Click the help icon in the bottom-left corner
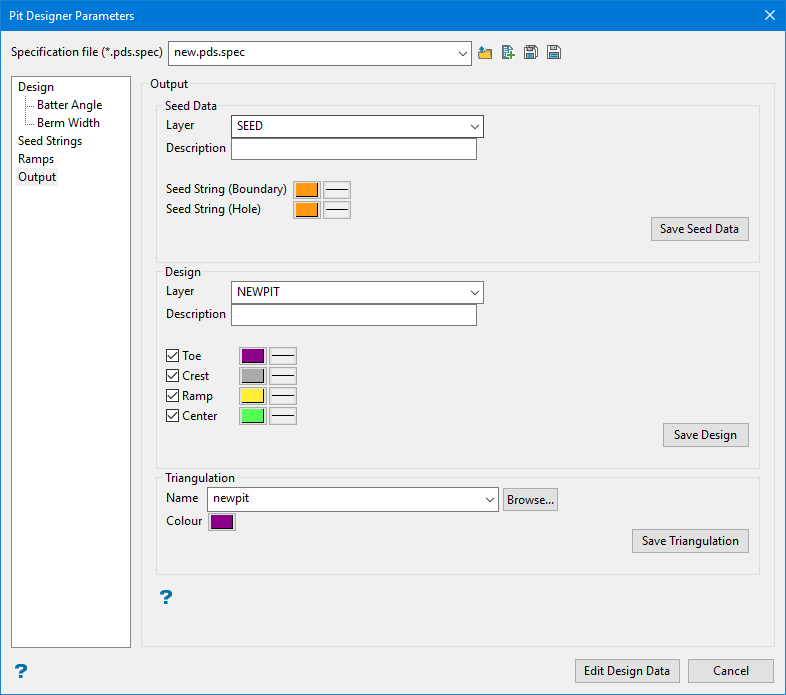Image resolution: width=786 pixels, height=695 pixels. 20,671
